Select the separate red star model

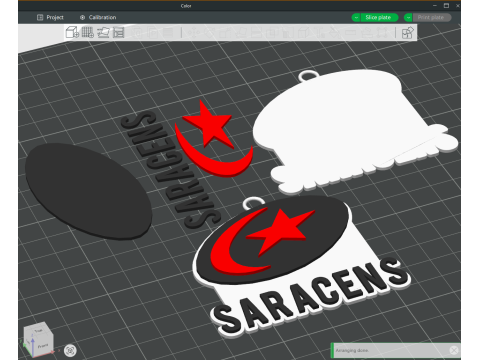[210, 124]
